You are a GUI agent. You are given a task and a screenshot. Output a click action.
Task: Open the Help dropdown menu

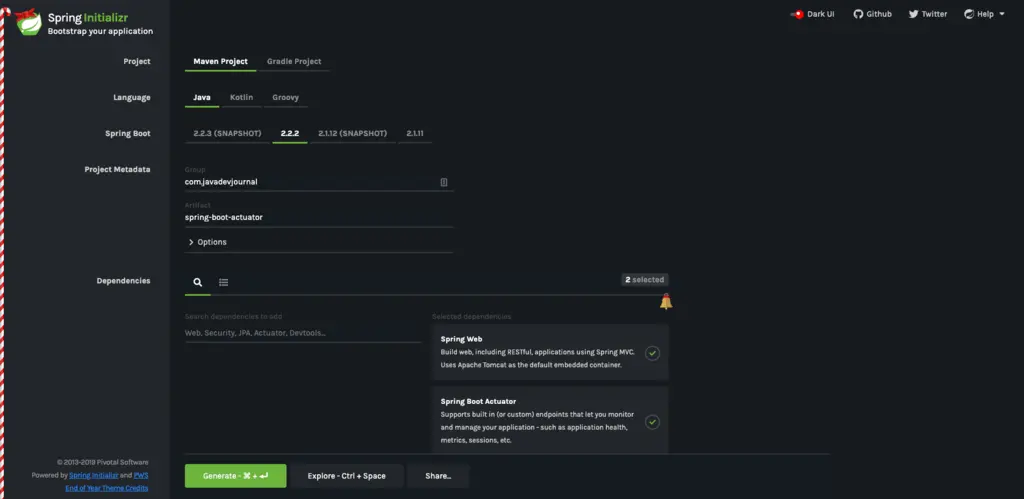point(984,14)
